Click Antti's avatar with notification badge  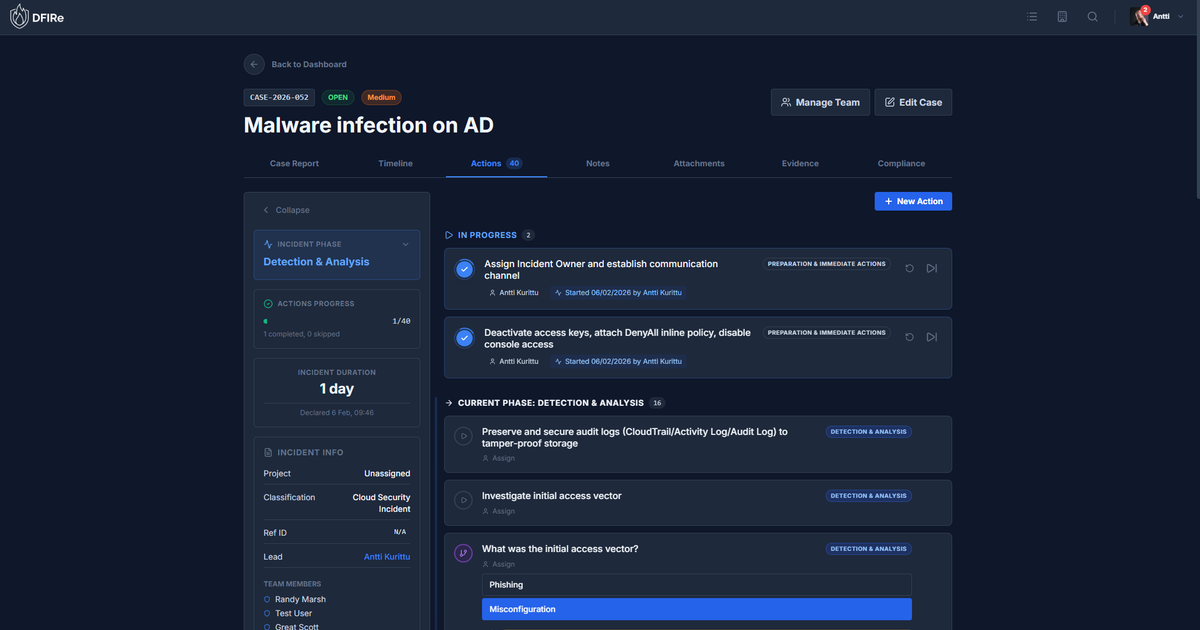1140,17
